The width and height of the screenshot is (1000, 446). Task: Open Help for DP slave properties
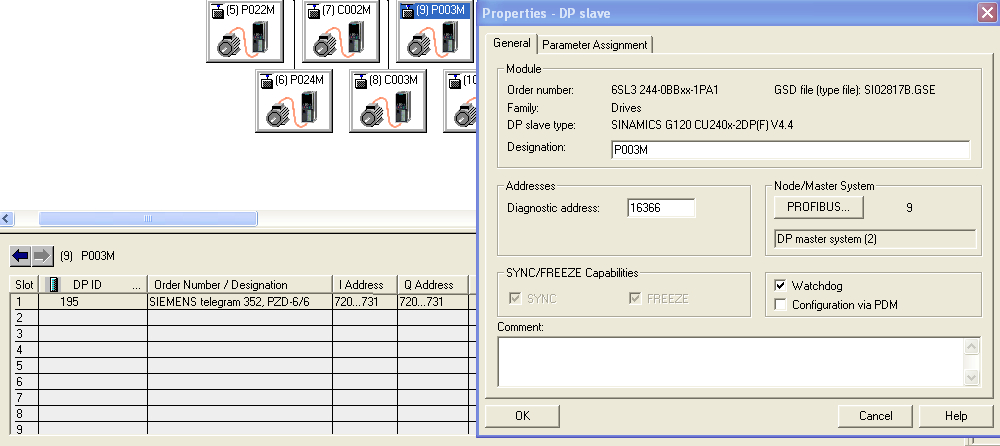point(956,415)
